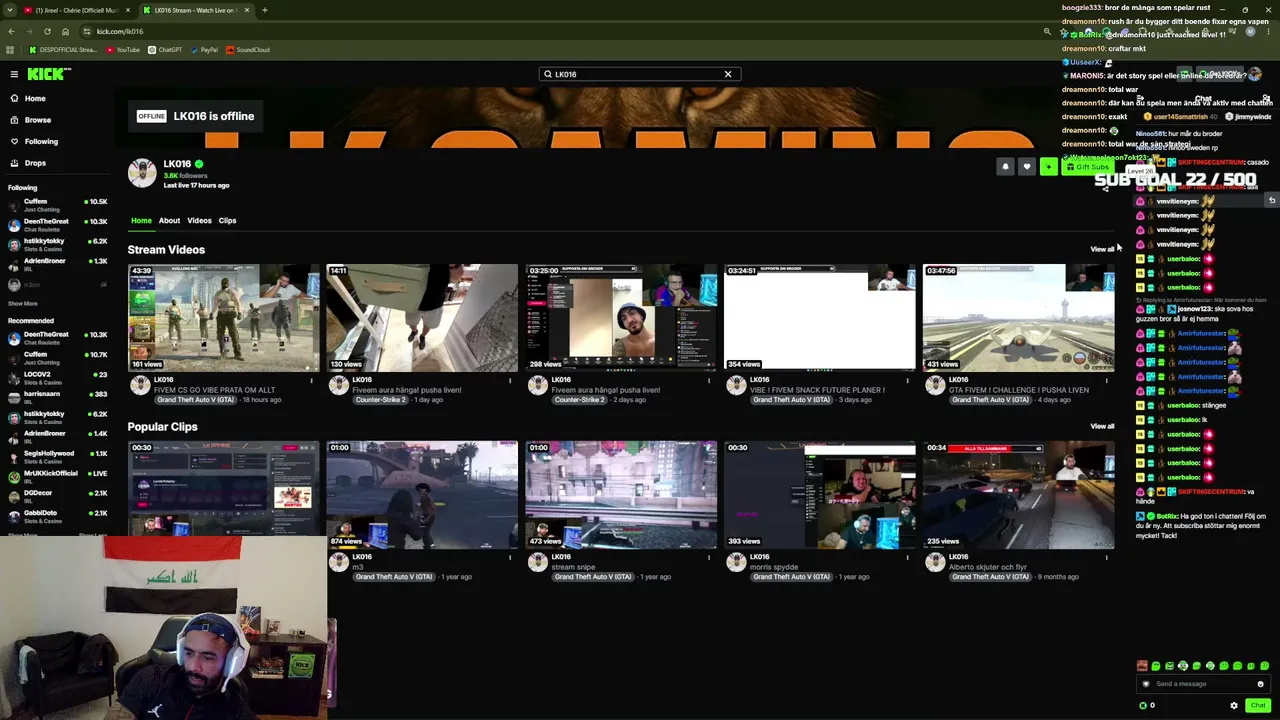Toggle the channel notification bell
This screenshot has height=720, width=1280.
tap(1005, 167)
